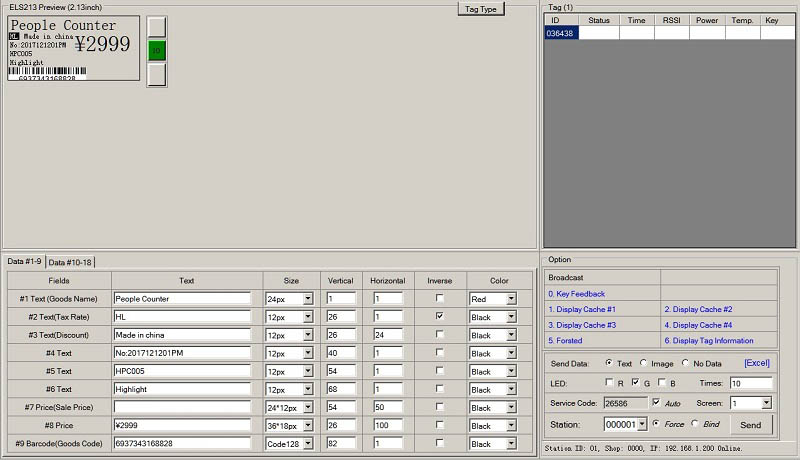Toggle Inverse checkbox for #9 Barcode row
Viewport: 800px width, 460px height.
click(x=439, y=443)
